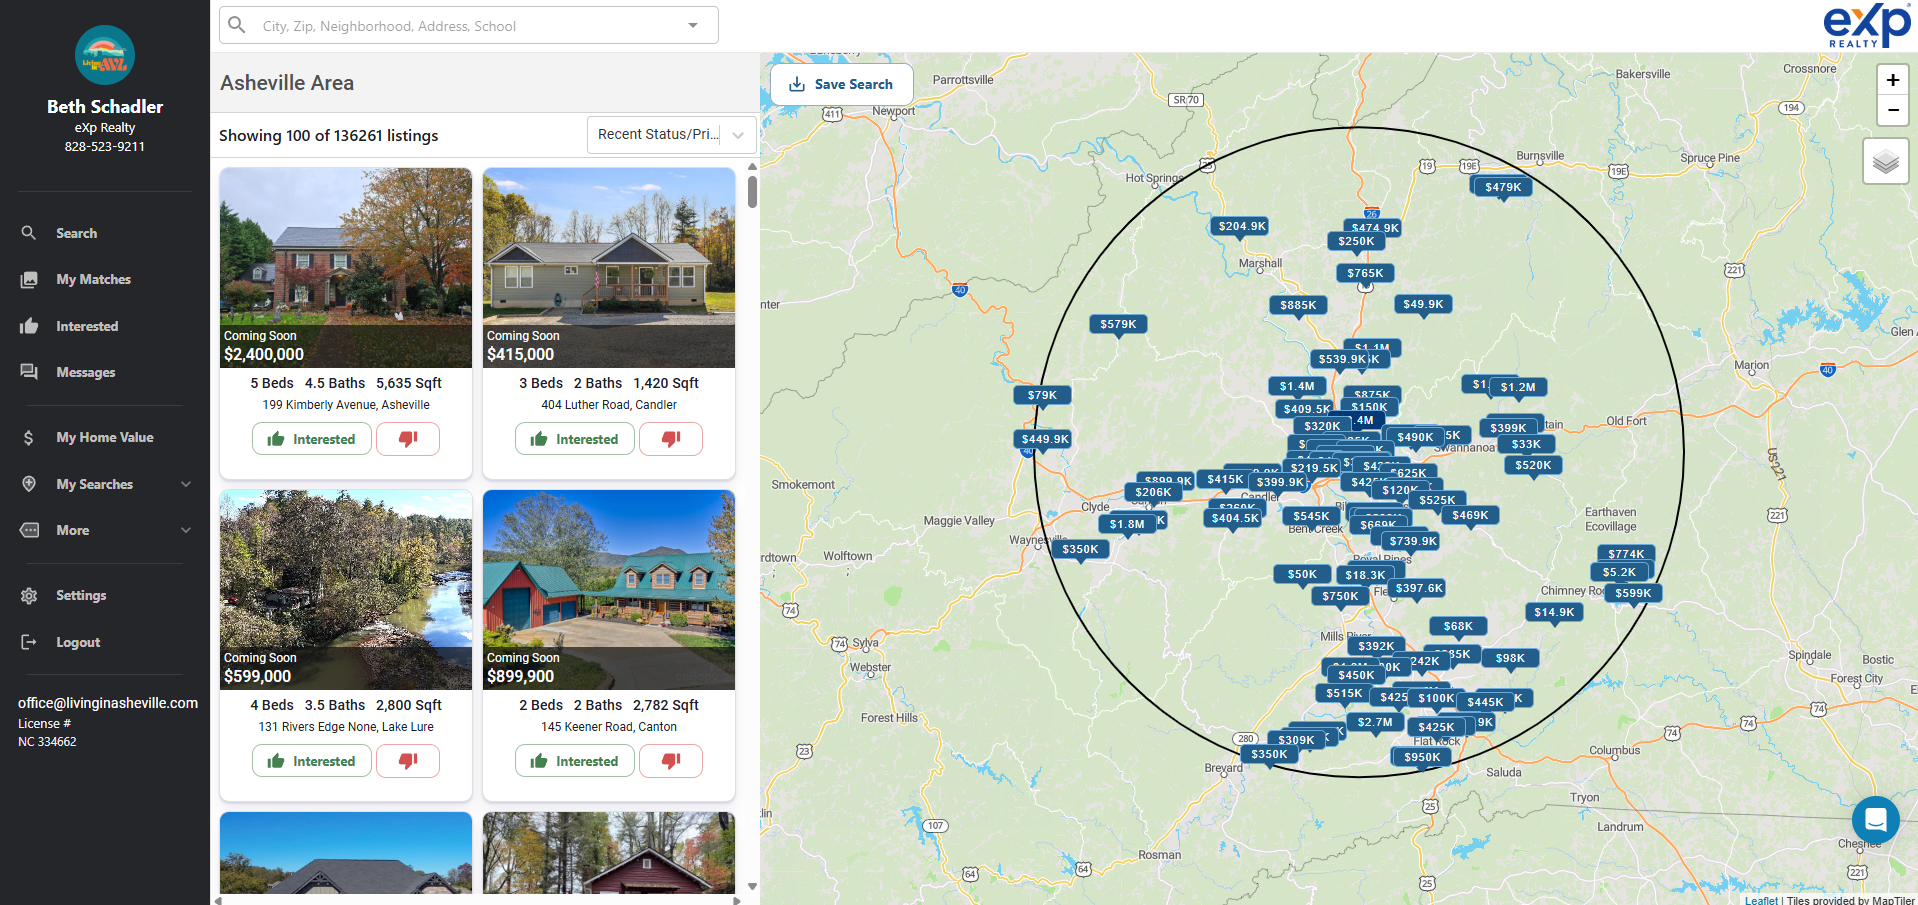Image resolution: width=1918 pixels, height=905 pixels.
Task: Click the office@livinginasheville.com email link
Action: click(x=108, y=703)
